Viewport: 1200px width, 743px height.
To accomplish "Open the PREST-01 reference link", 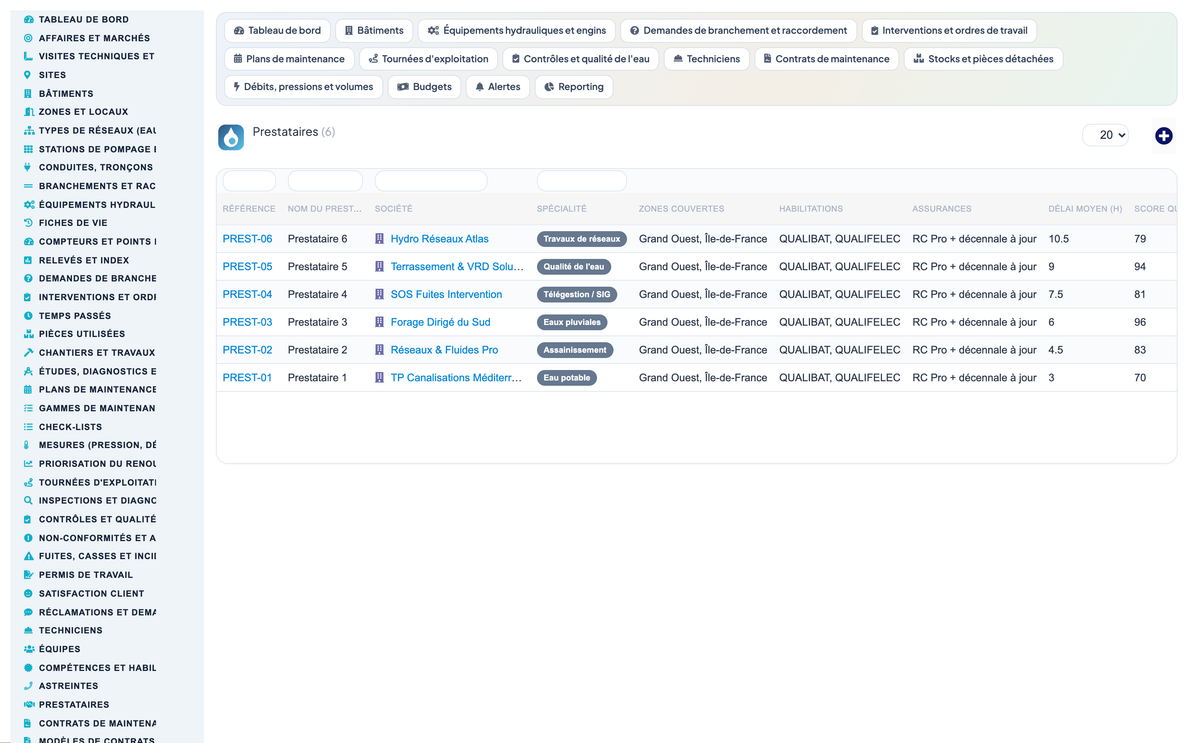I will [x=247, y=378].
